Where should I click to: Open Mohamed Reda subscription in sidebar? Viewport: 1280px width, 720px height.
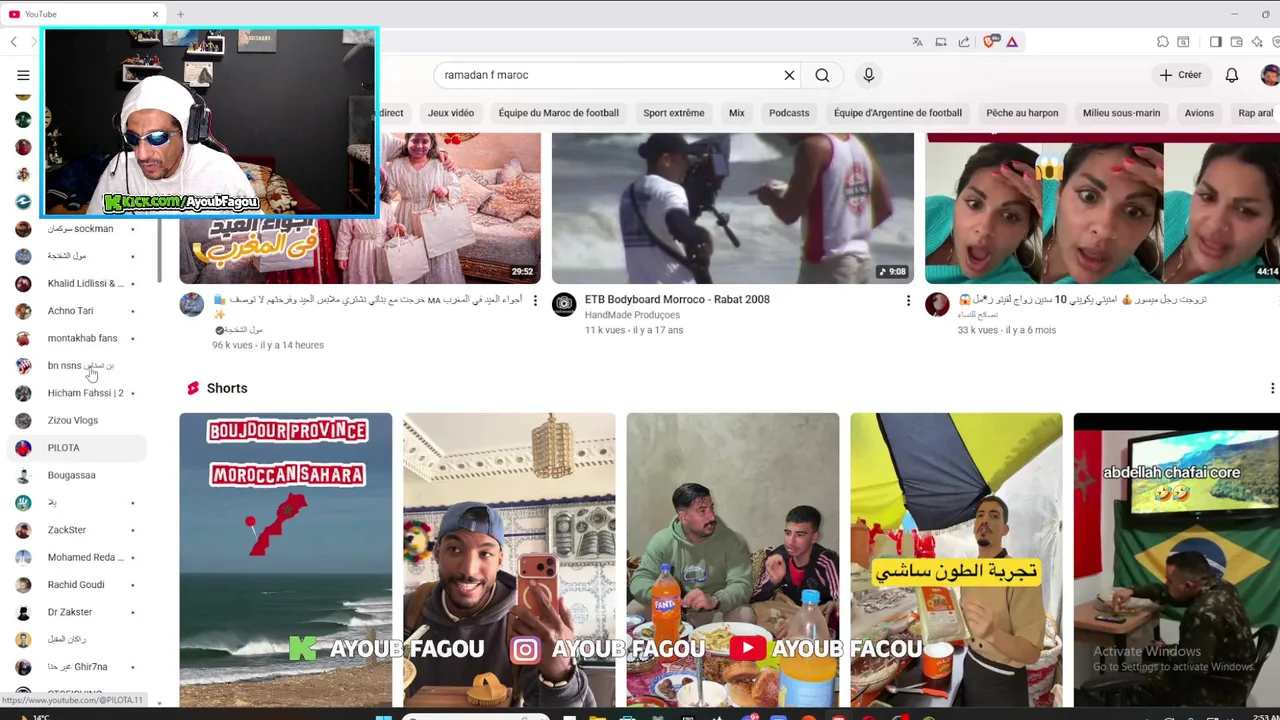[x=75, y=557]
